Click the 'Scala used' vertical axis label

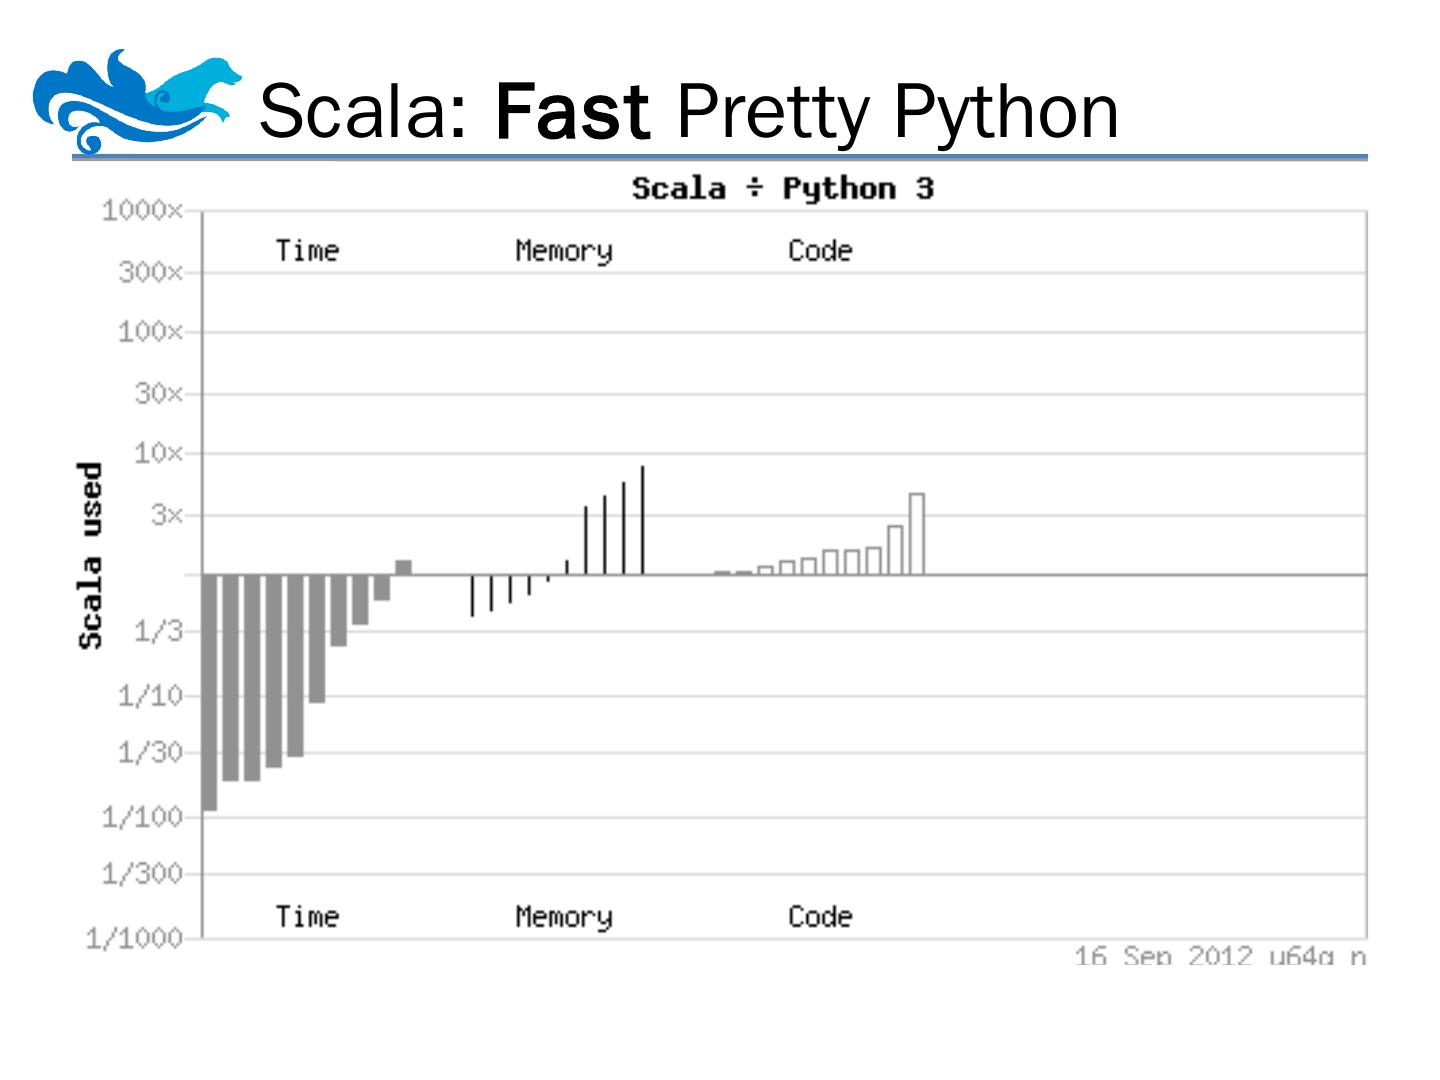click(x=90, y=555)
